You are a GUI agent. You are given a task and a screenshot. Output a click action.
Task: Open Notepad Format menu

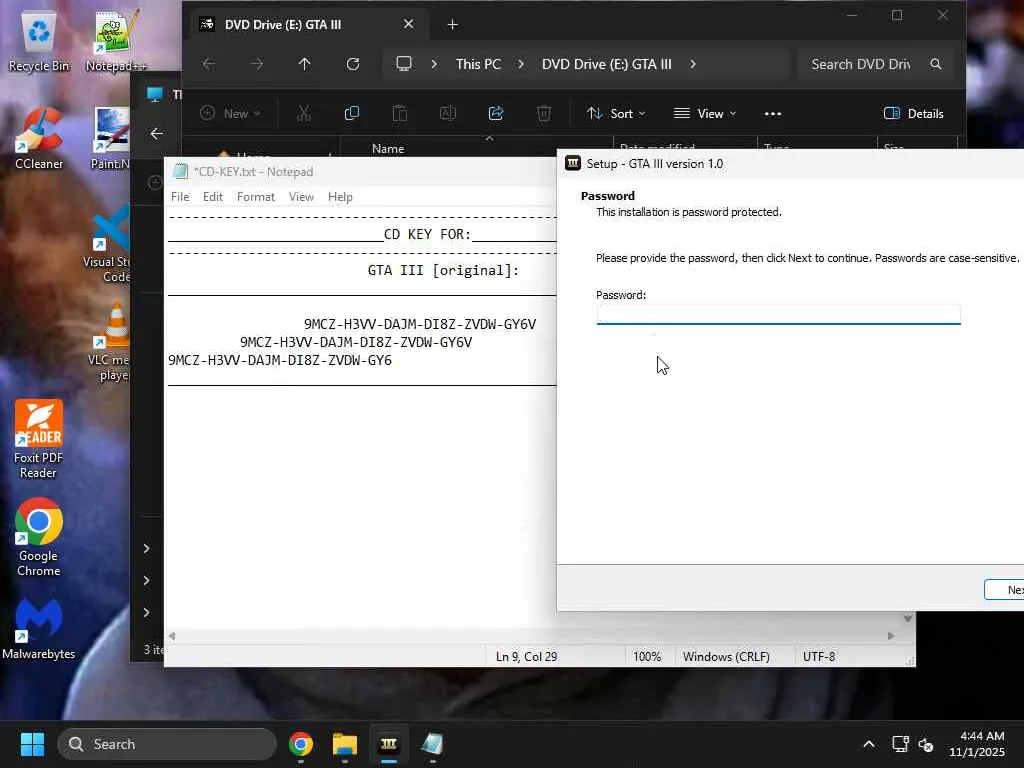[255, 197]
